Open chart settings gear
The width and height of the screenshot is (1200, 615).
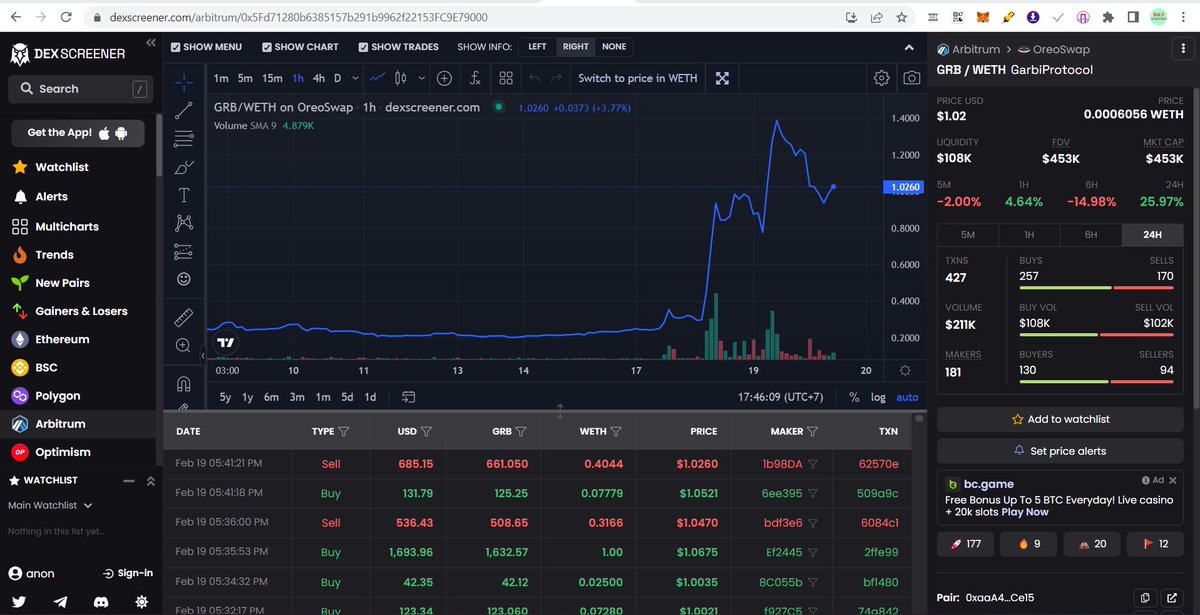click(881, 78)
